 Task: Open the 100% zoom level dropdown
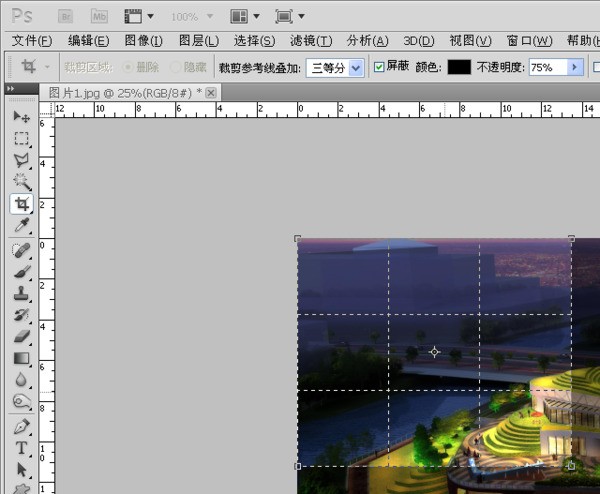click(x=190, y=17)
